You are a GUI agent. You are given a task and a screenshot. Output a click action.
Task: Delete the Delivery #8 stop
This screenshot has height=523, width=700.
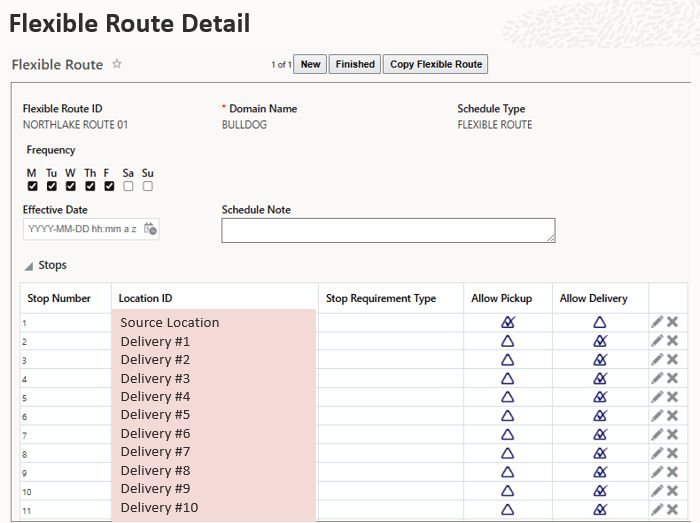pos(672,472)
